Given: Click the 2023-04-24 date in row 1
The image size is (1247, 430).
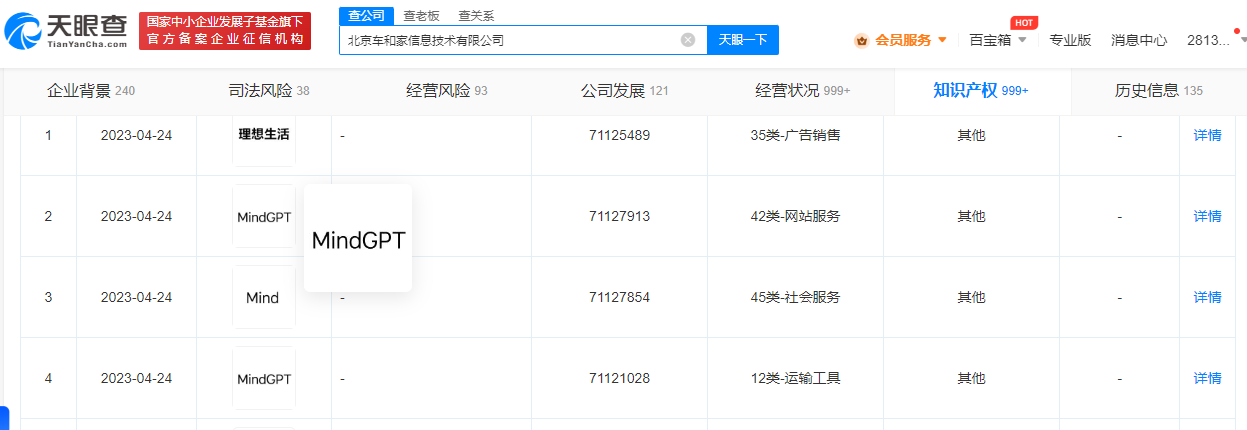Looking at the screenshot, I should pos(136,135).
